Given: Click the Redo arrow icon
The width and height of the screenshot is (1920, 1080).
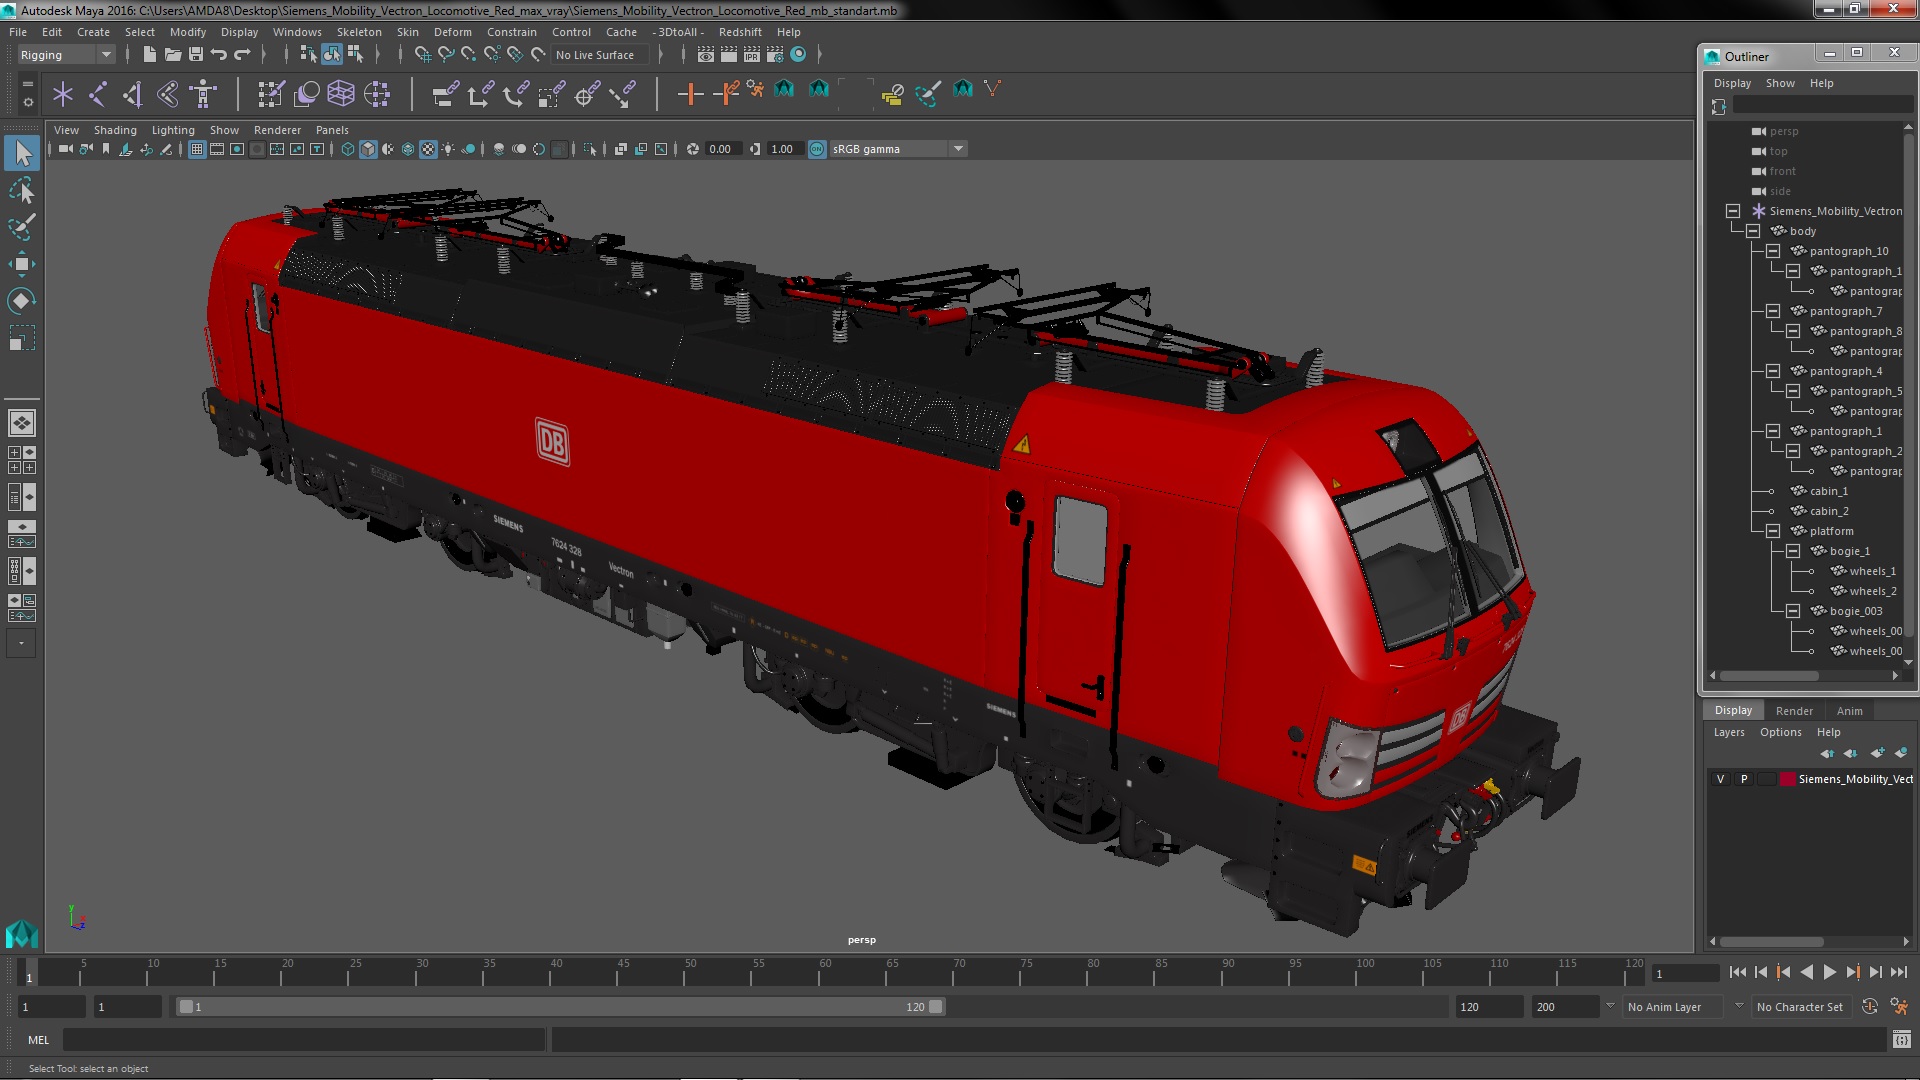Looking at the screenshot, I should coord(242,55).
